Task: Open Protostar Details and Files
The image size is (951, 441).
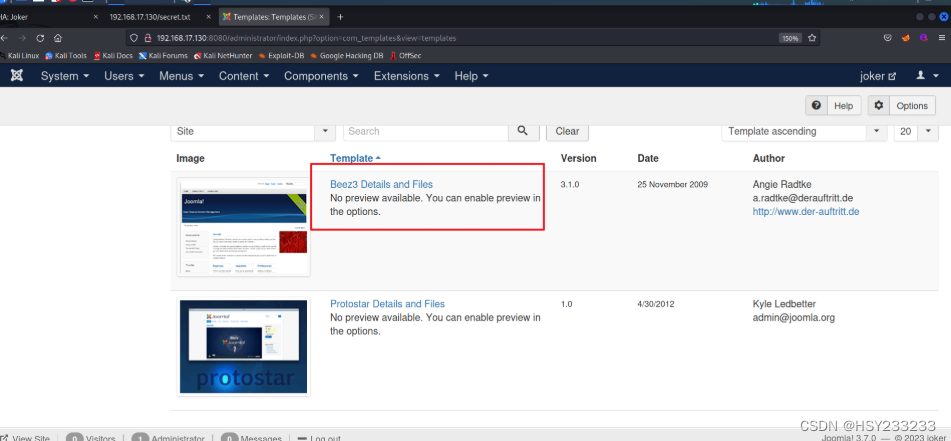Action: click(x=387, y=304)
